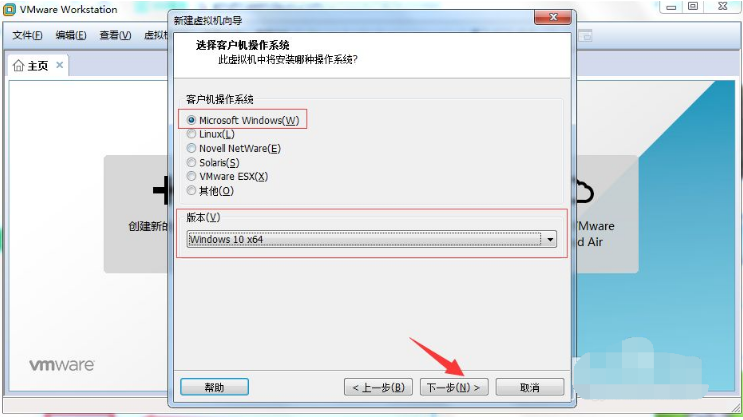The image size is (743, 420).
Task: Close the 新建虚拟机向导 dialog with red X
Action: [553, 17]
